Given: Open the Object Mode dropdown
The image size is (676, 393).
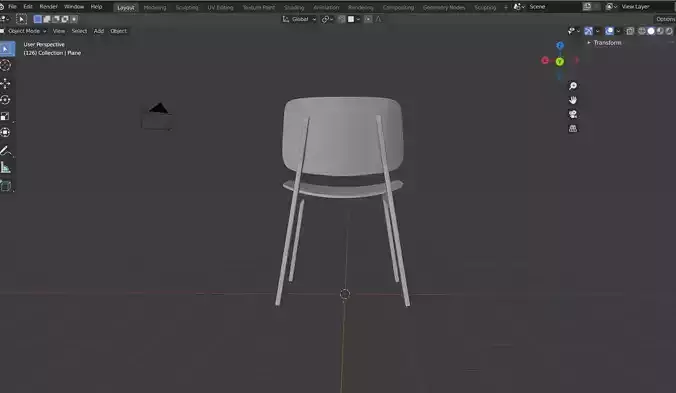Looking at the screenshot, I should pyautogui.click(x=24, y=31).
